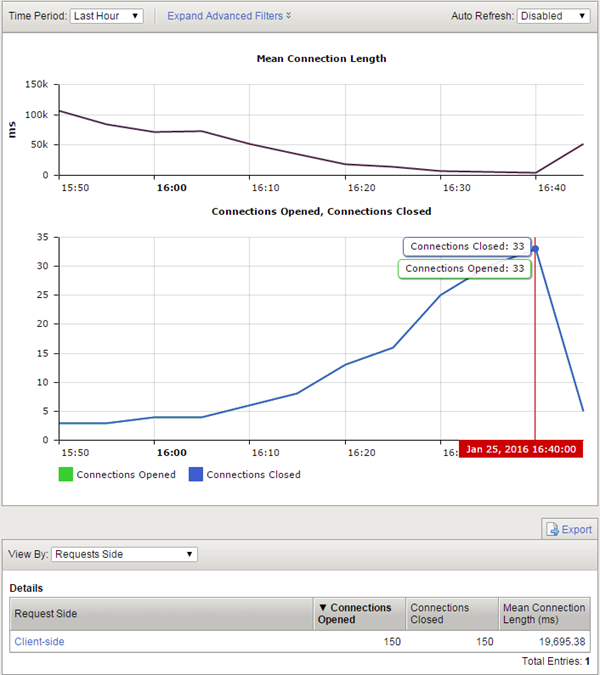Click the Mean Connection Length chart title
This screenshot has height=675, width=600.
tap(321, 59)
